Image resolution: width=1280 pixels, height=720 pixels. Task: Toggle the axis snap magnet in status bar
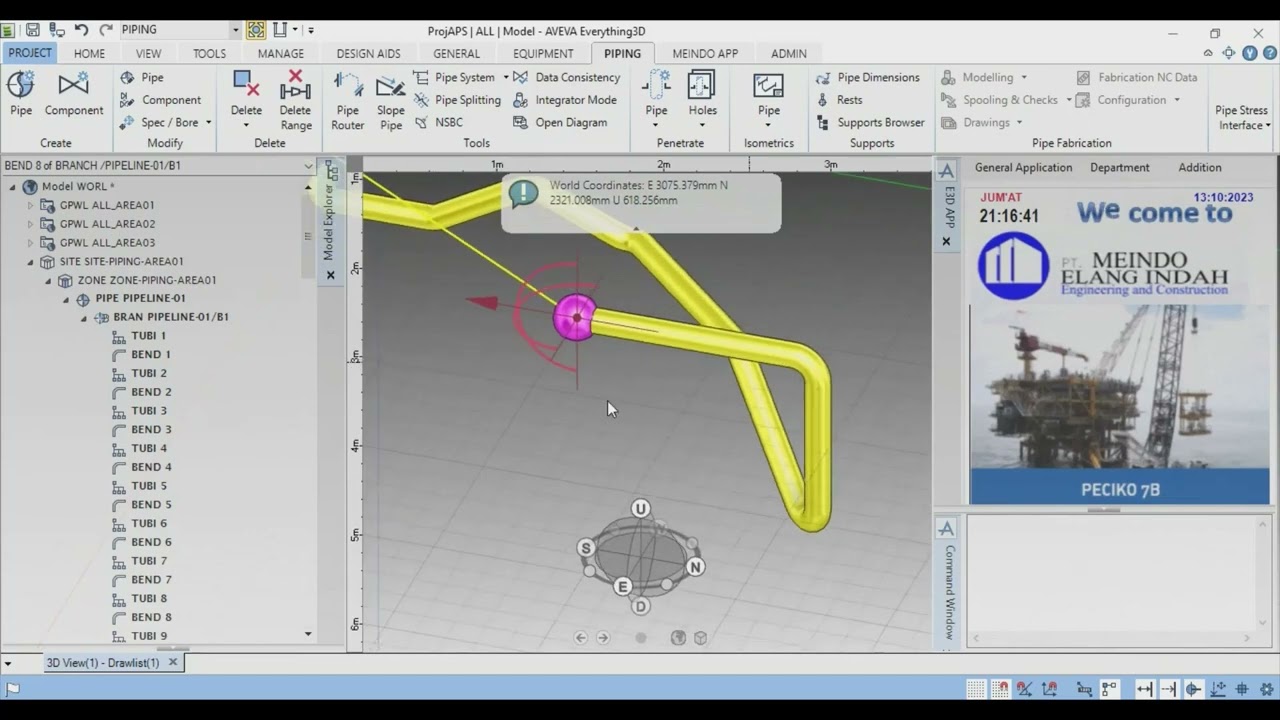[x=1049, y=689]
